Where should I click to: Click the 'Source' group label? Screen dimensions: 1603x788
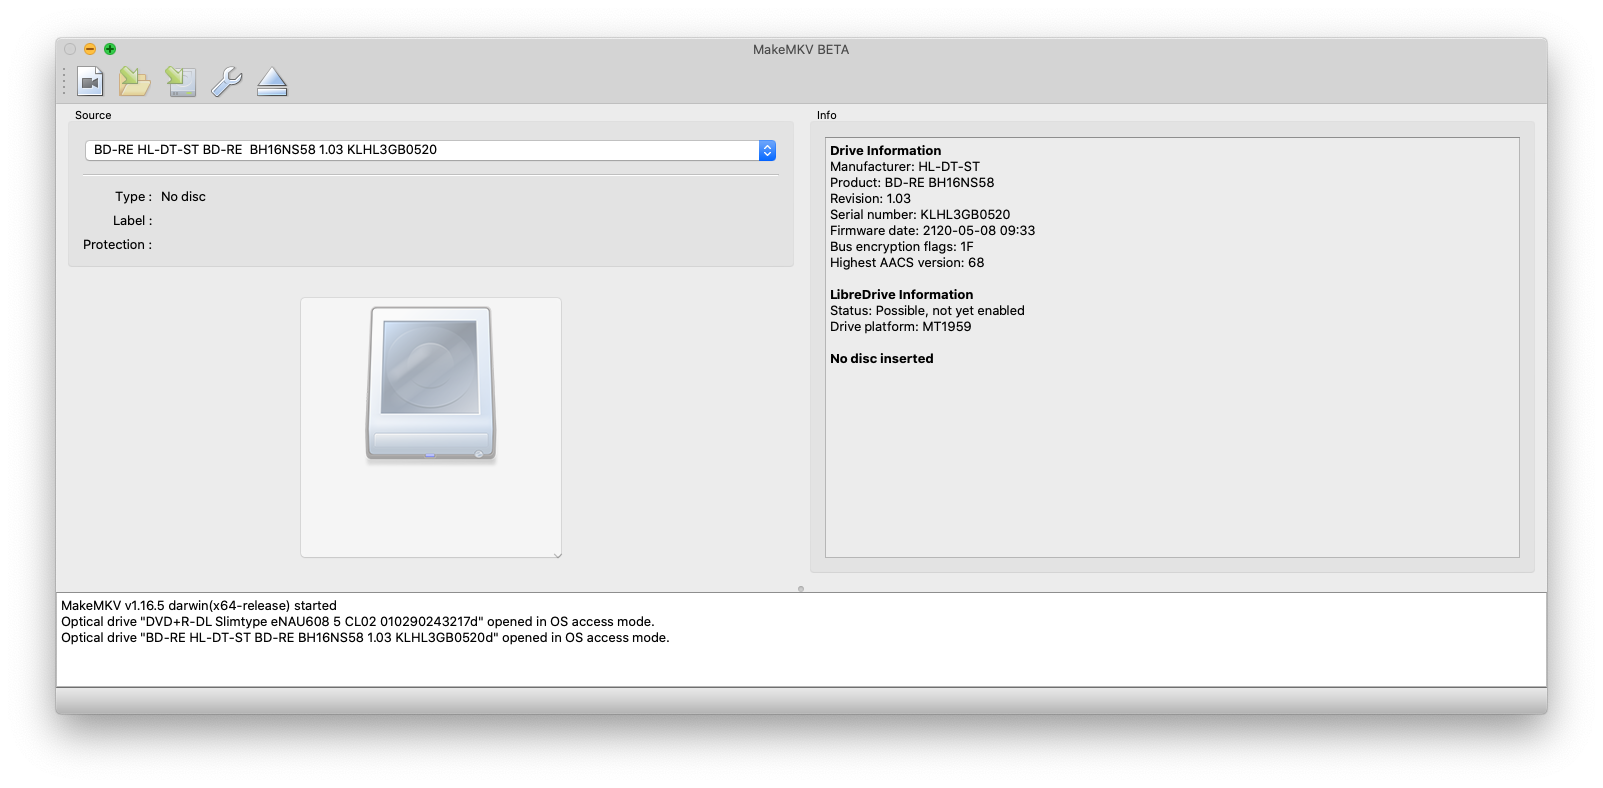(x=93, y=116)
